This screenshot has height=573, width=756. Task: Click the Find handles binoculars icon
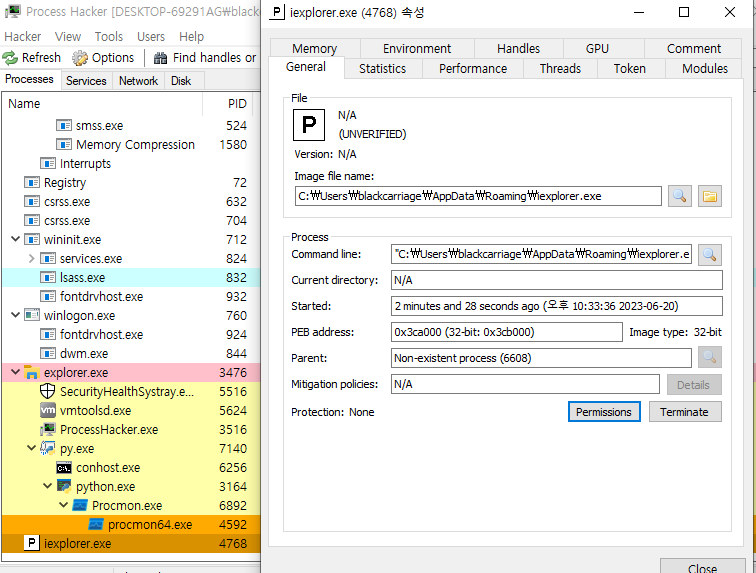point(160,58)
